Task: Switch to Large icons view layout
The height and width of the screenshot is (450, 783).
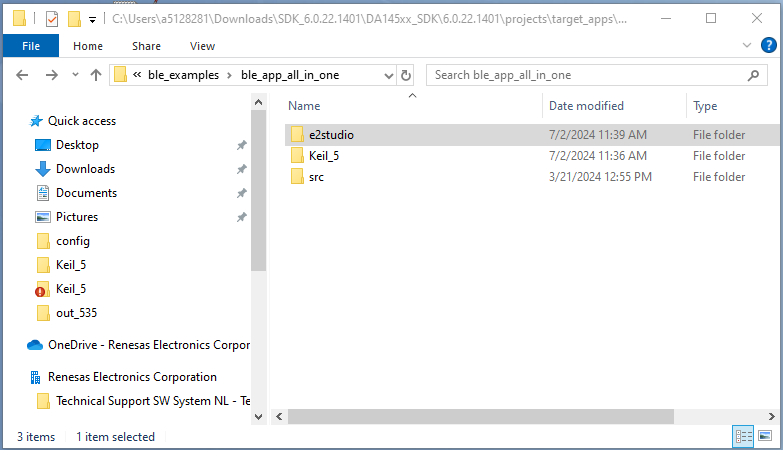Action: pyautogui.click(x=765, y=436)
